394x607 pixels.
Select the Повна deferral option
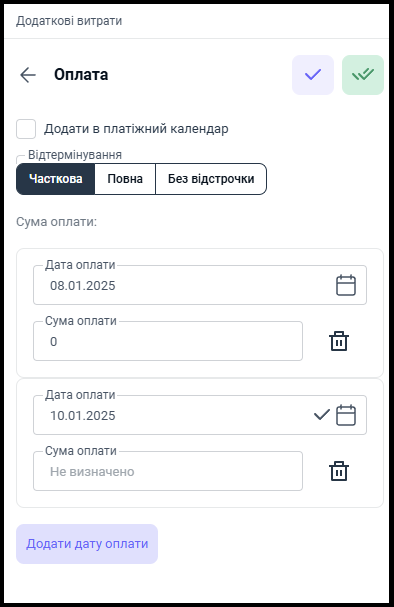pyautogui.click(x=125, y=179)
